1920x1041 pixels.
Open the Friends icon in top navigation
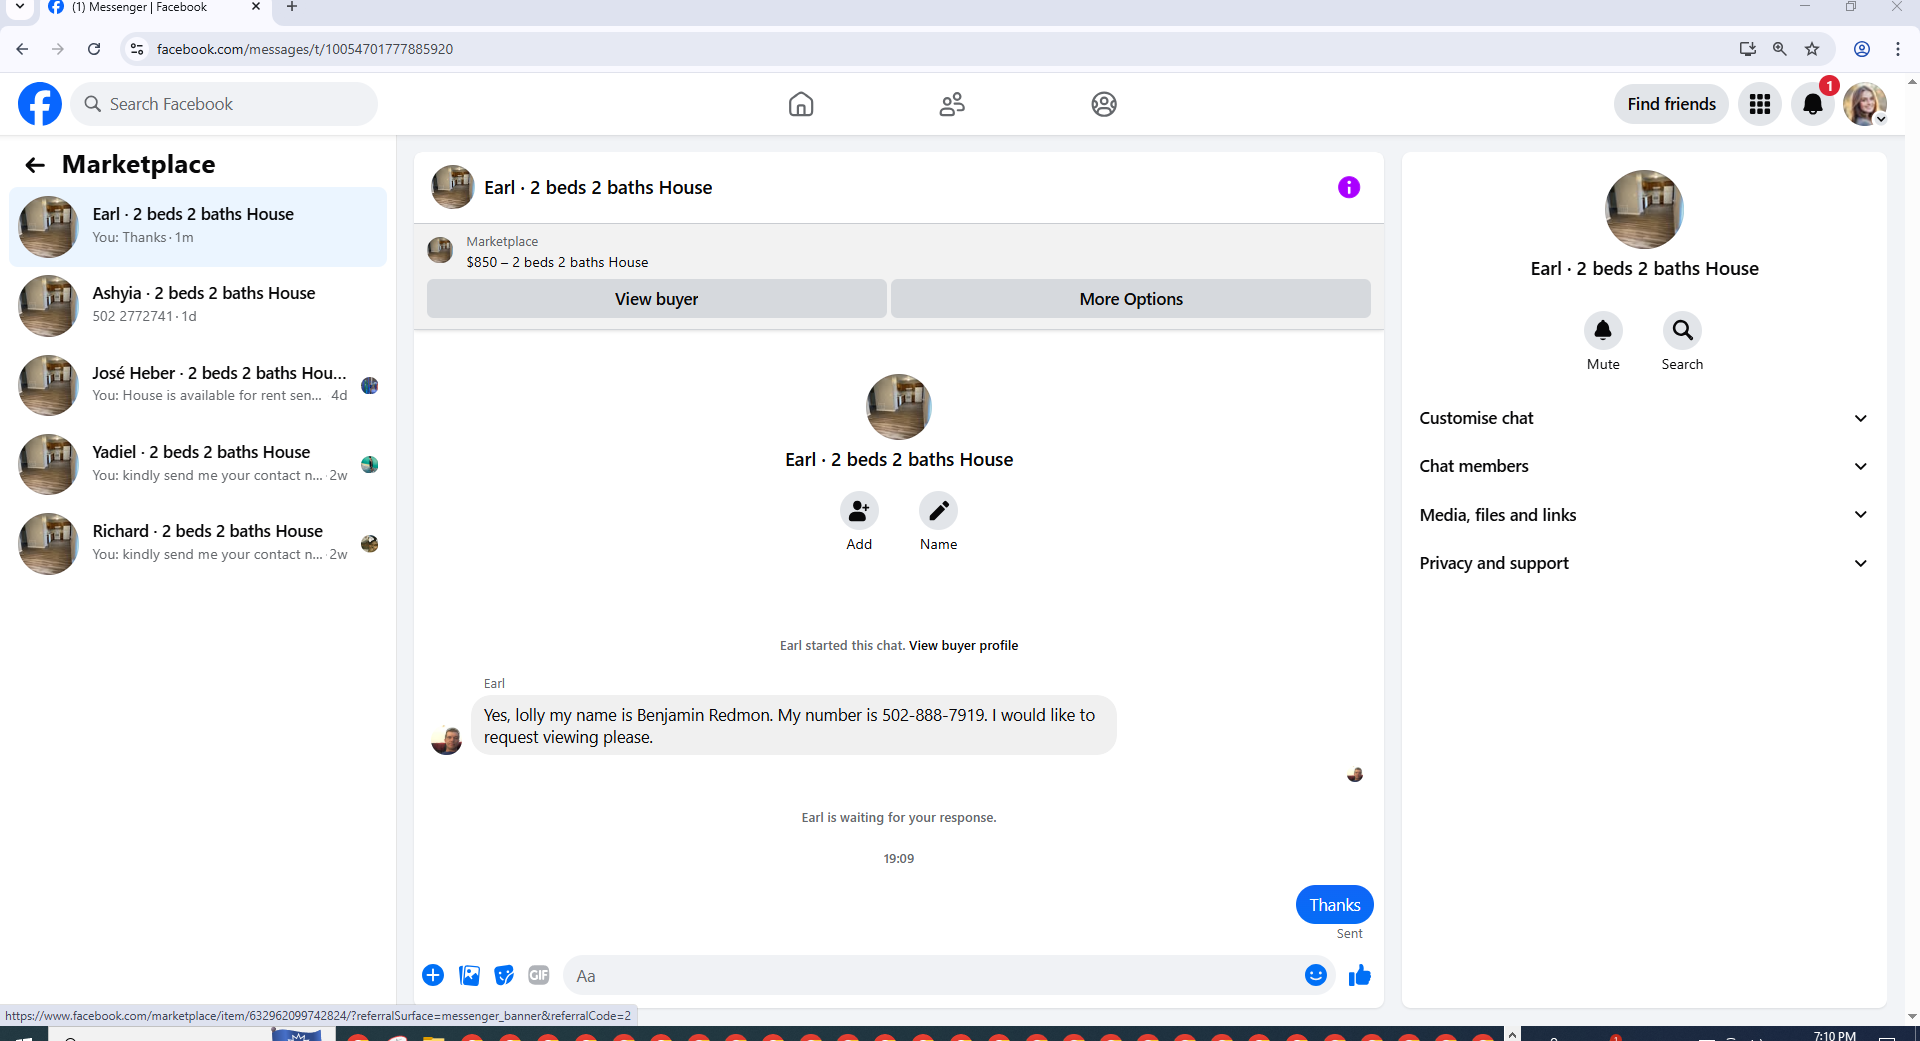[x=952, y=104]
